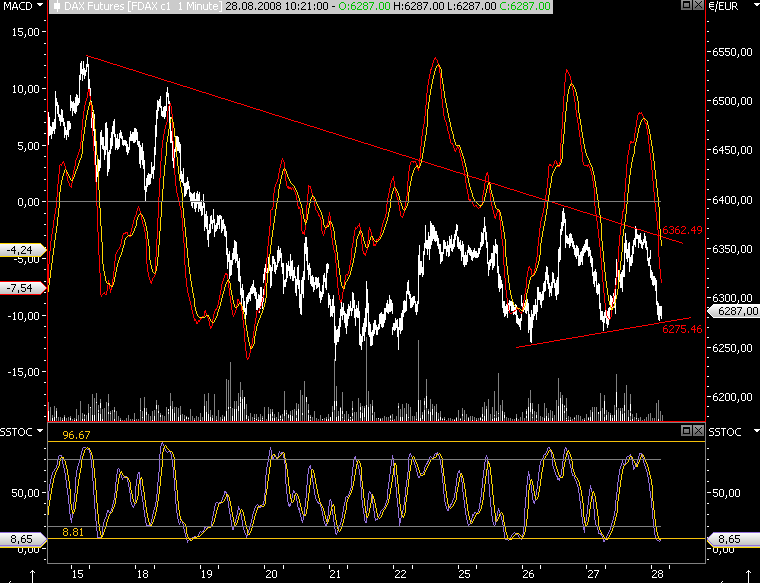Select the left 8,65 stochastic value marker

click(x=23, y=538)
